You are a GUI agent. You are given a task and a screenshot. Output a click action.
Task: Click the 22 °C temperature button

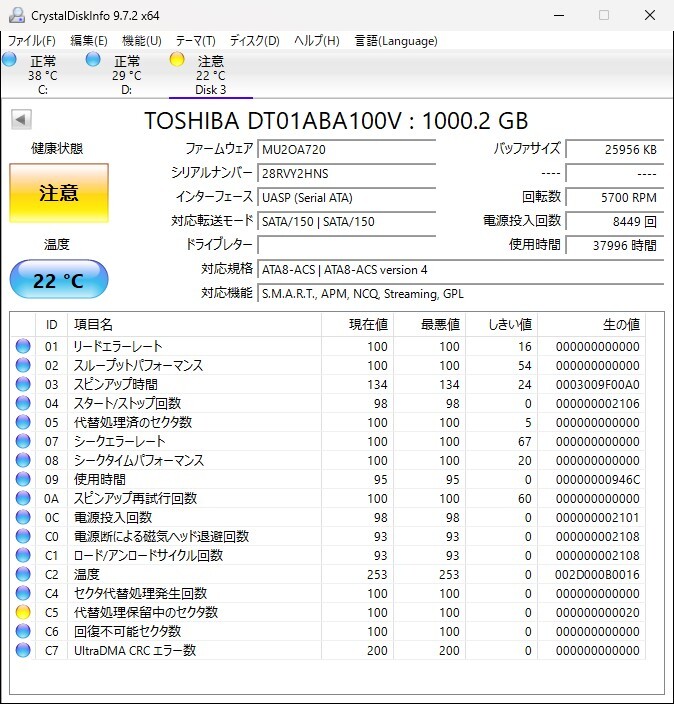click(59, 280)
